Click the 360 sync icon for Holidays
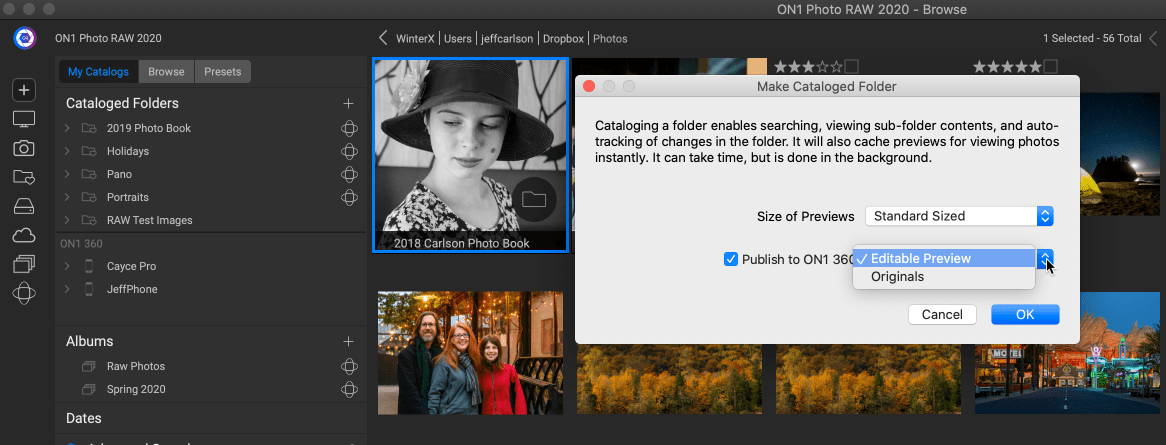Image resolution: width=1166 pixels, height=445 pixels. tap(349, 151)
